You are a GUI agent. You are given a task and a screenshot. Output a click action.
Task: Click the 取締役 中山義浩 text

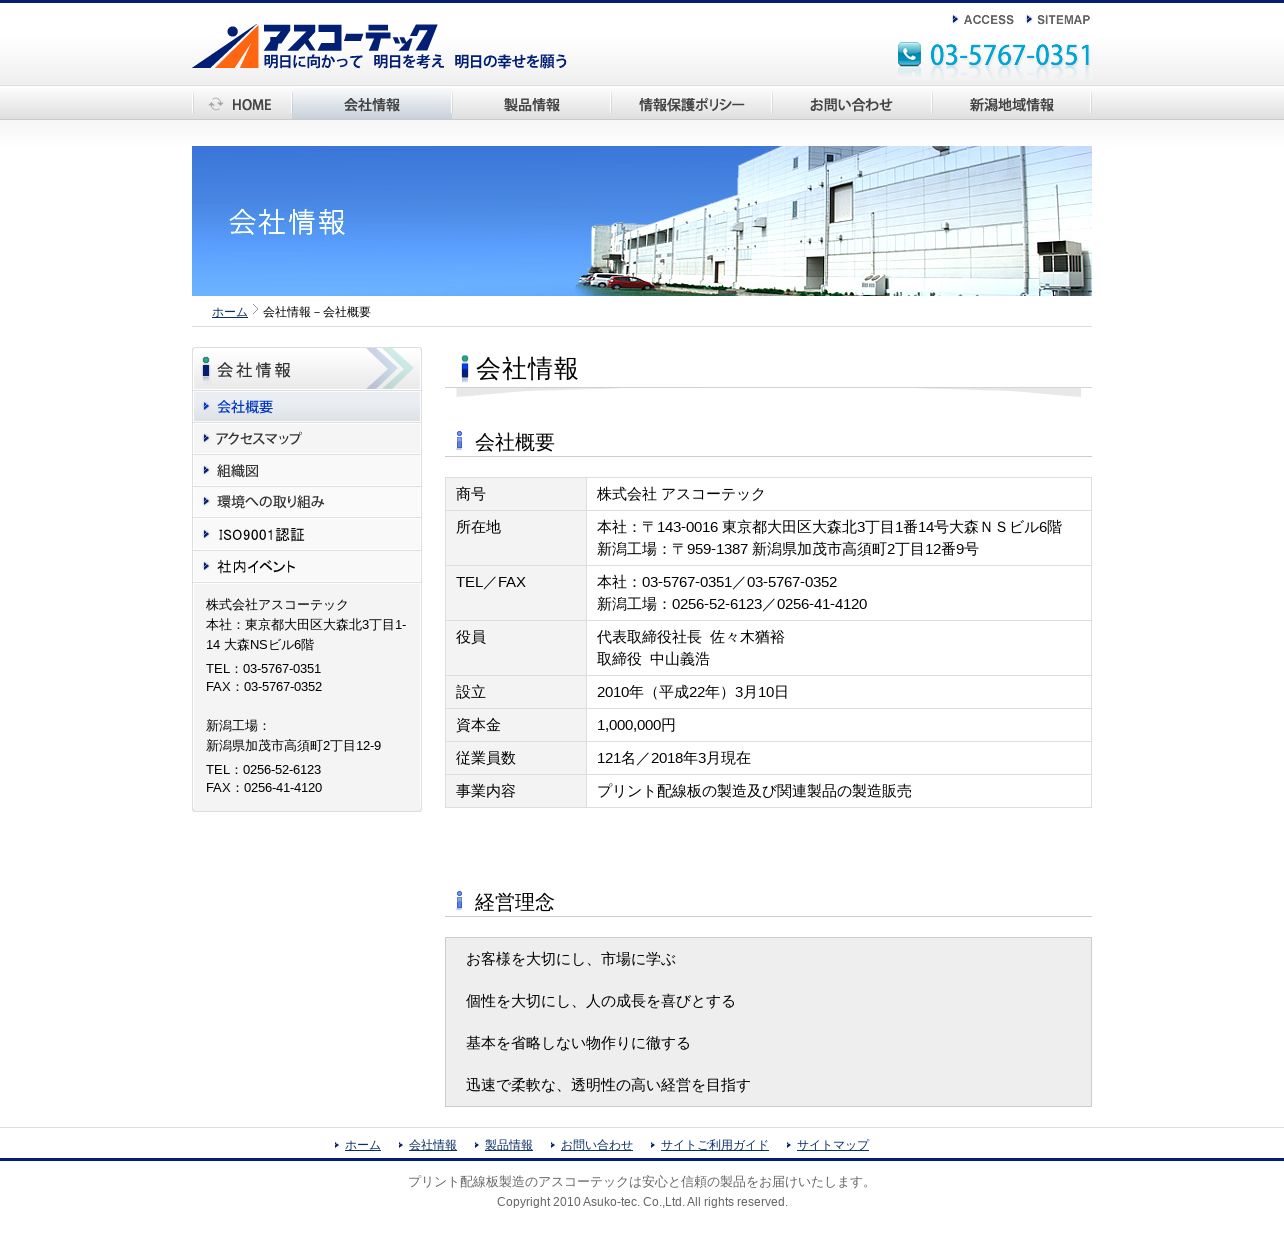click(653, 659)
